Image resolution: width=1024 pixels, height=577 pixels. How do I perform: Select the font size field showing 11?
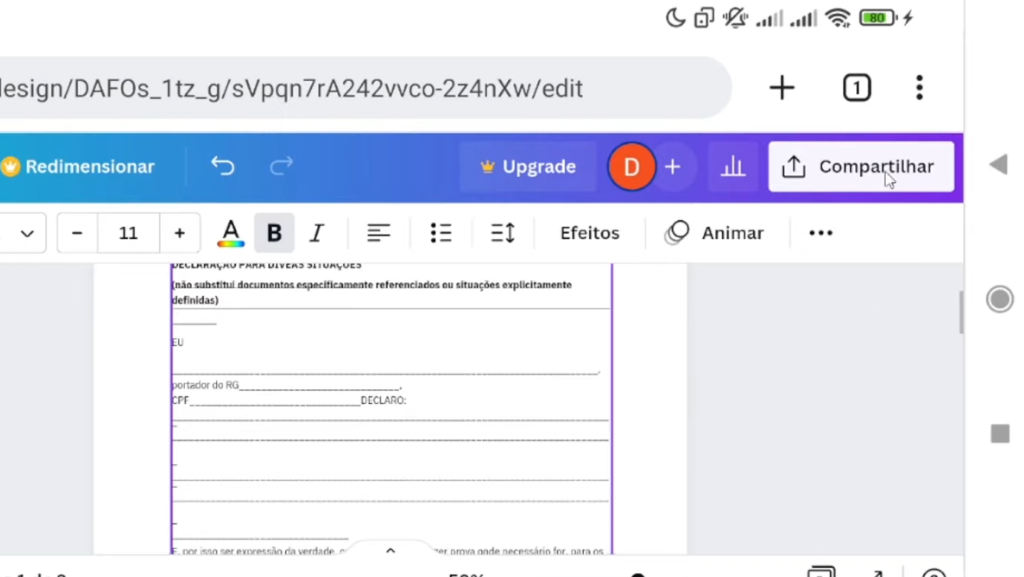(x=129, y=233)
